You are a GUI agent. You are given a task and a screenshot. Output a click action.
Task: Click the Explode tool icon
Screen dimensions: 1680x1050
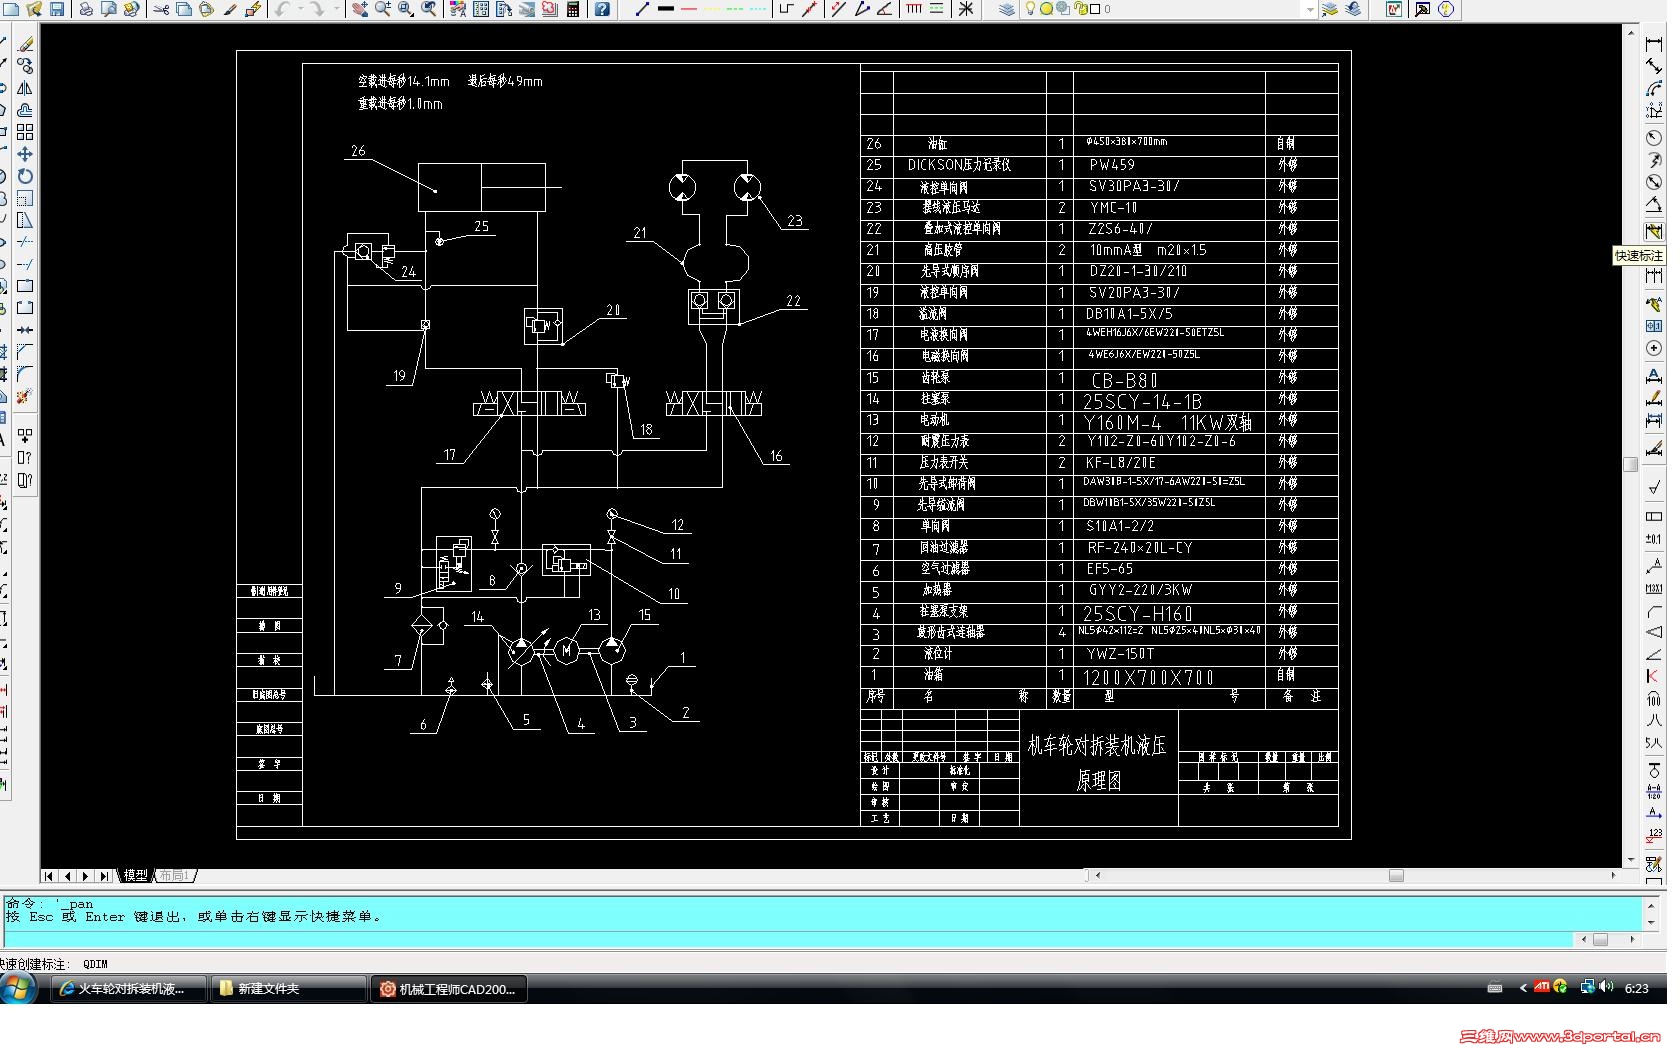(x=25, y=396)
